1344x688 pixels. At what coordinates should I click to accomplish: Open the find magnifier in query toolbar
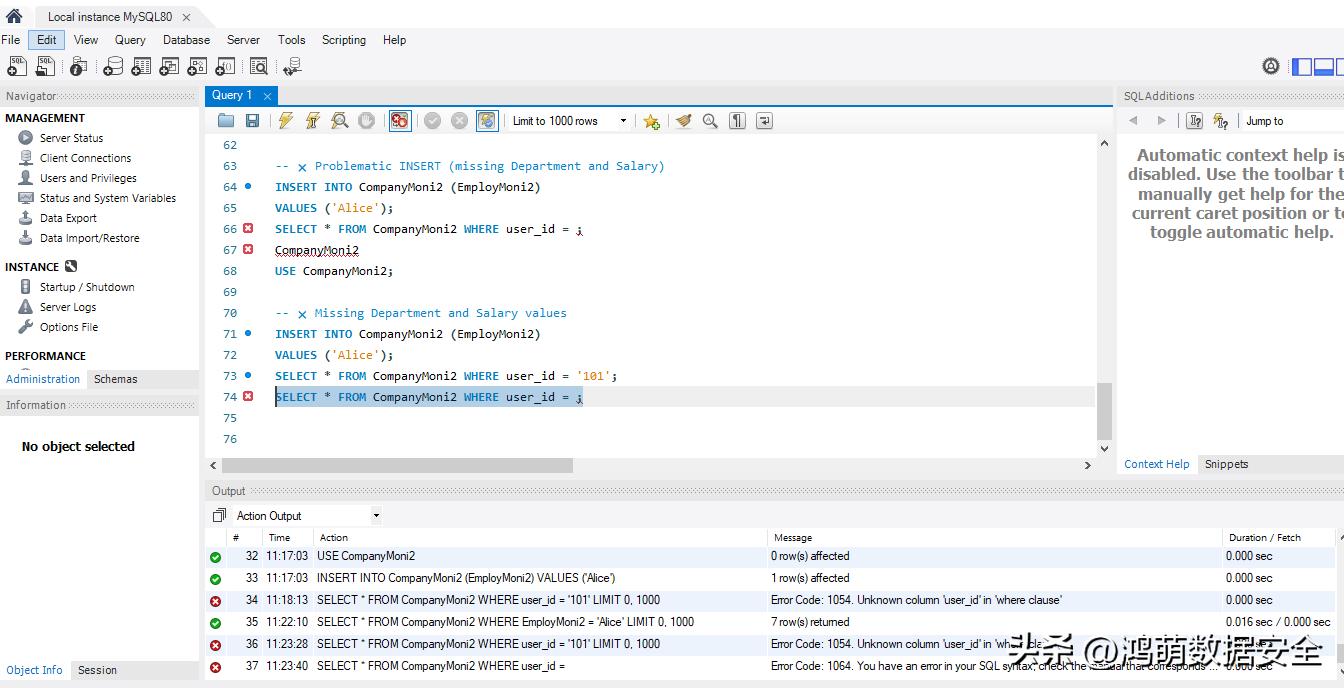coord(710,121)
